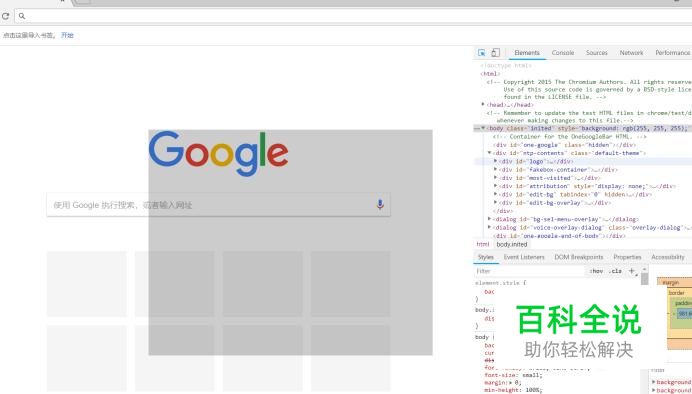Focus the browser address bar field
The width and height of the screenshot is (692, 394).
353,16
